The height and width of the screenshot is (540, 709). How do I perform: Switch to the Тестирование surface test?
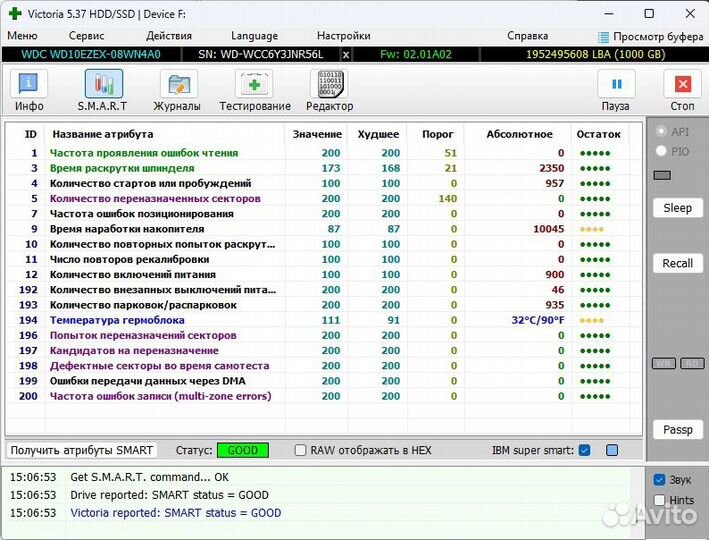tap(255, 89)
